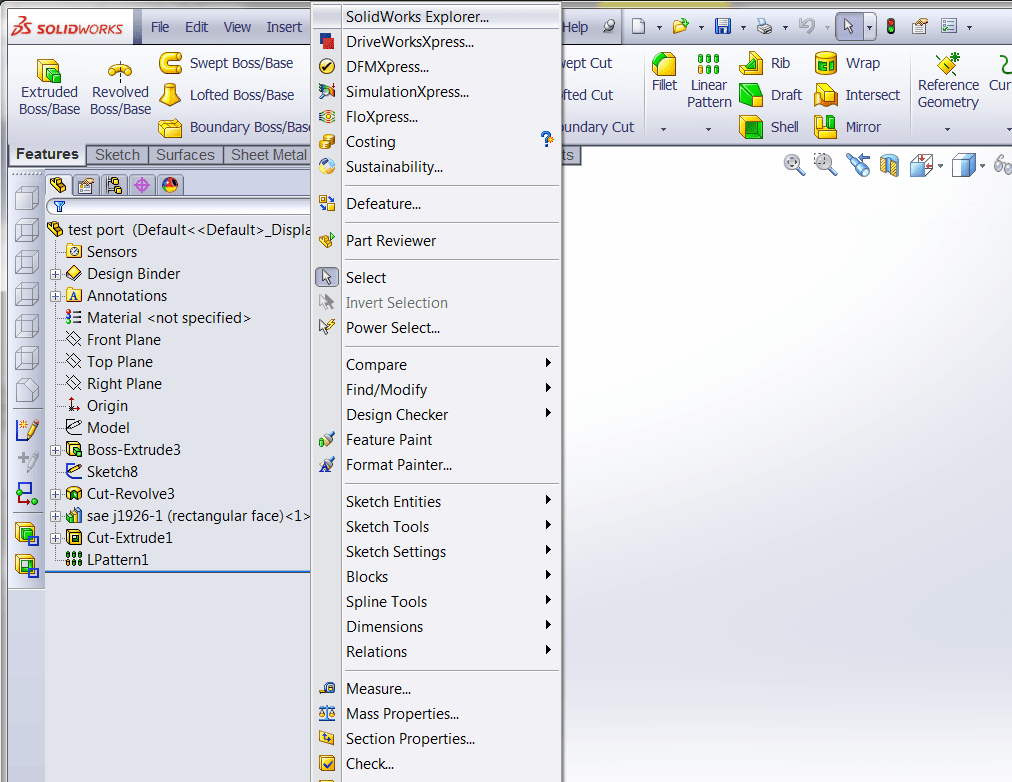Choose Mass Properties... from the menu

click(x=436, y=714)
